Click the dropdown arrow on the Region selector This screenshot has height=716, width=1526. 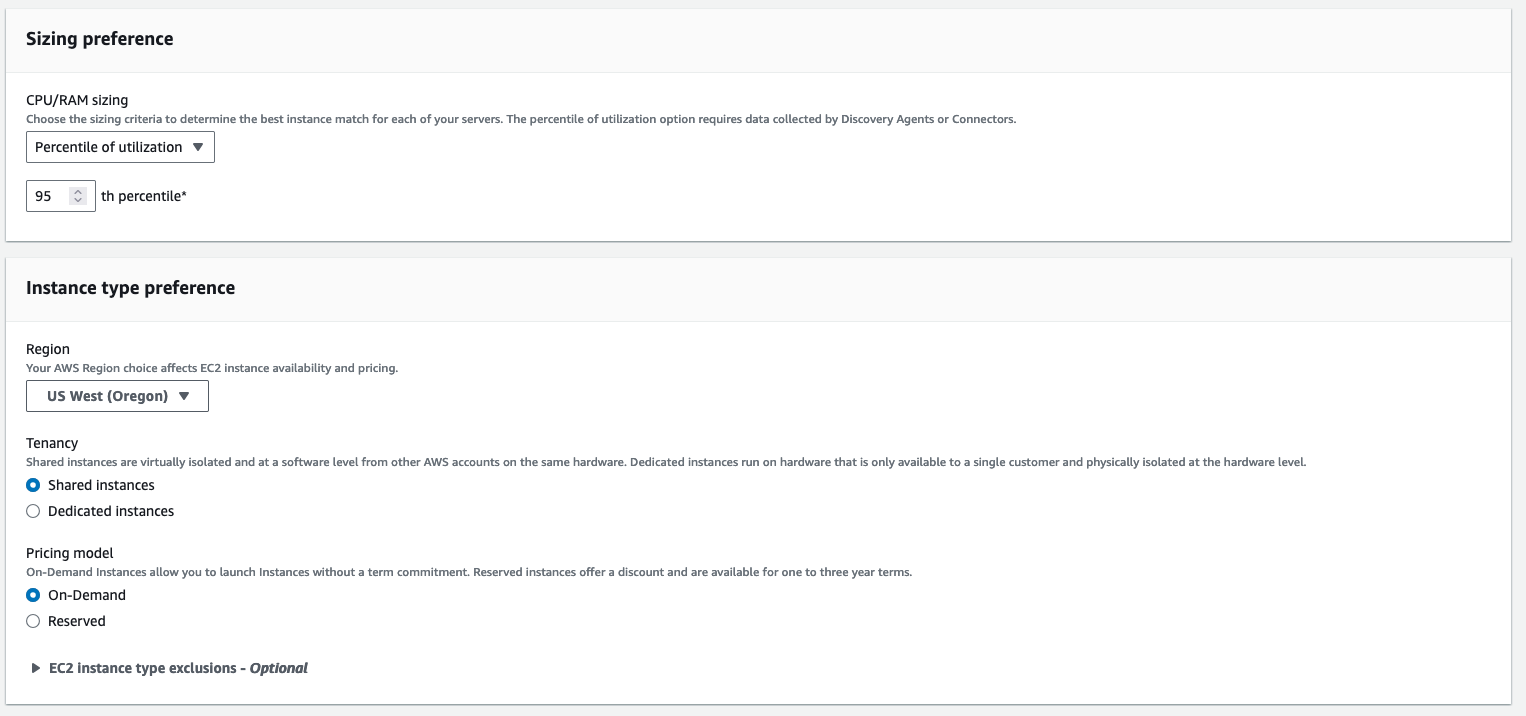(184, 396)
